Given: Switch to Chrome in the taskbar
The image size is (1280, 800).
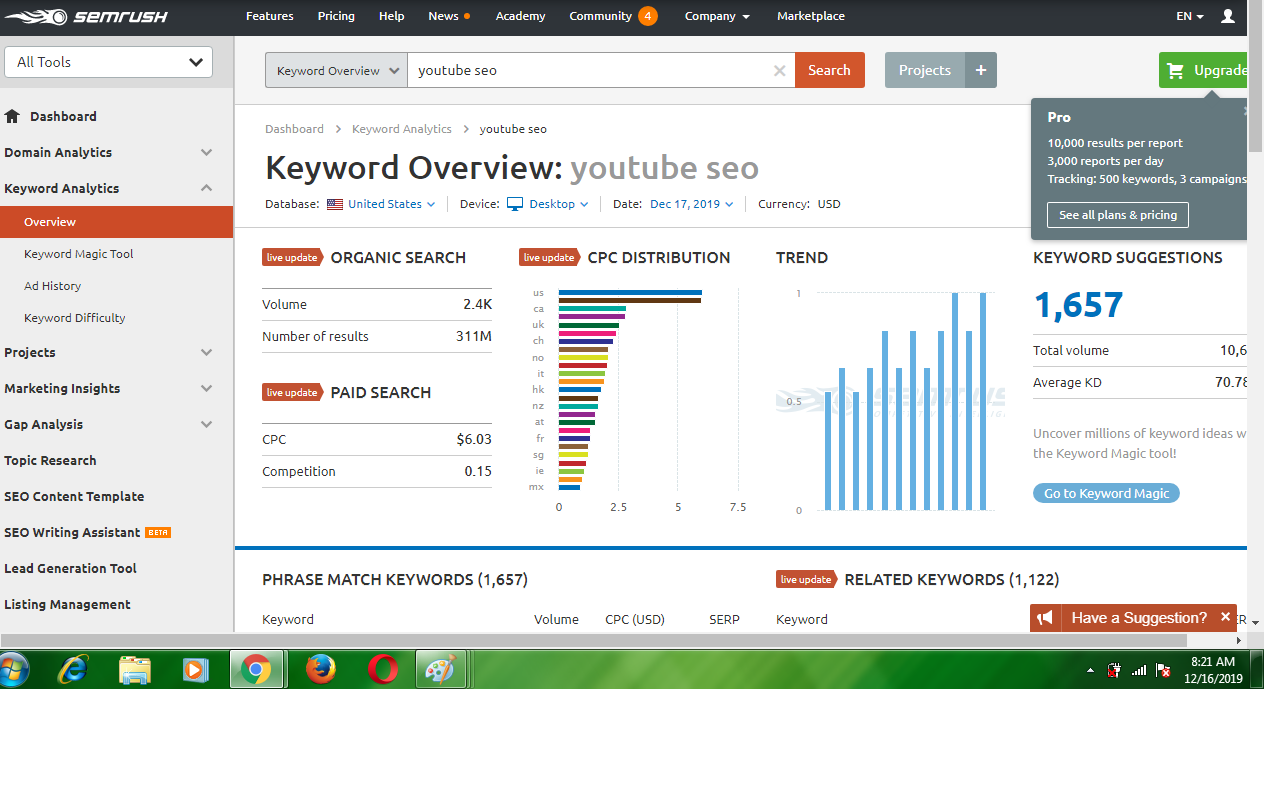Looking at the screenshot, I should click(x=257, y=669).
